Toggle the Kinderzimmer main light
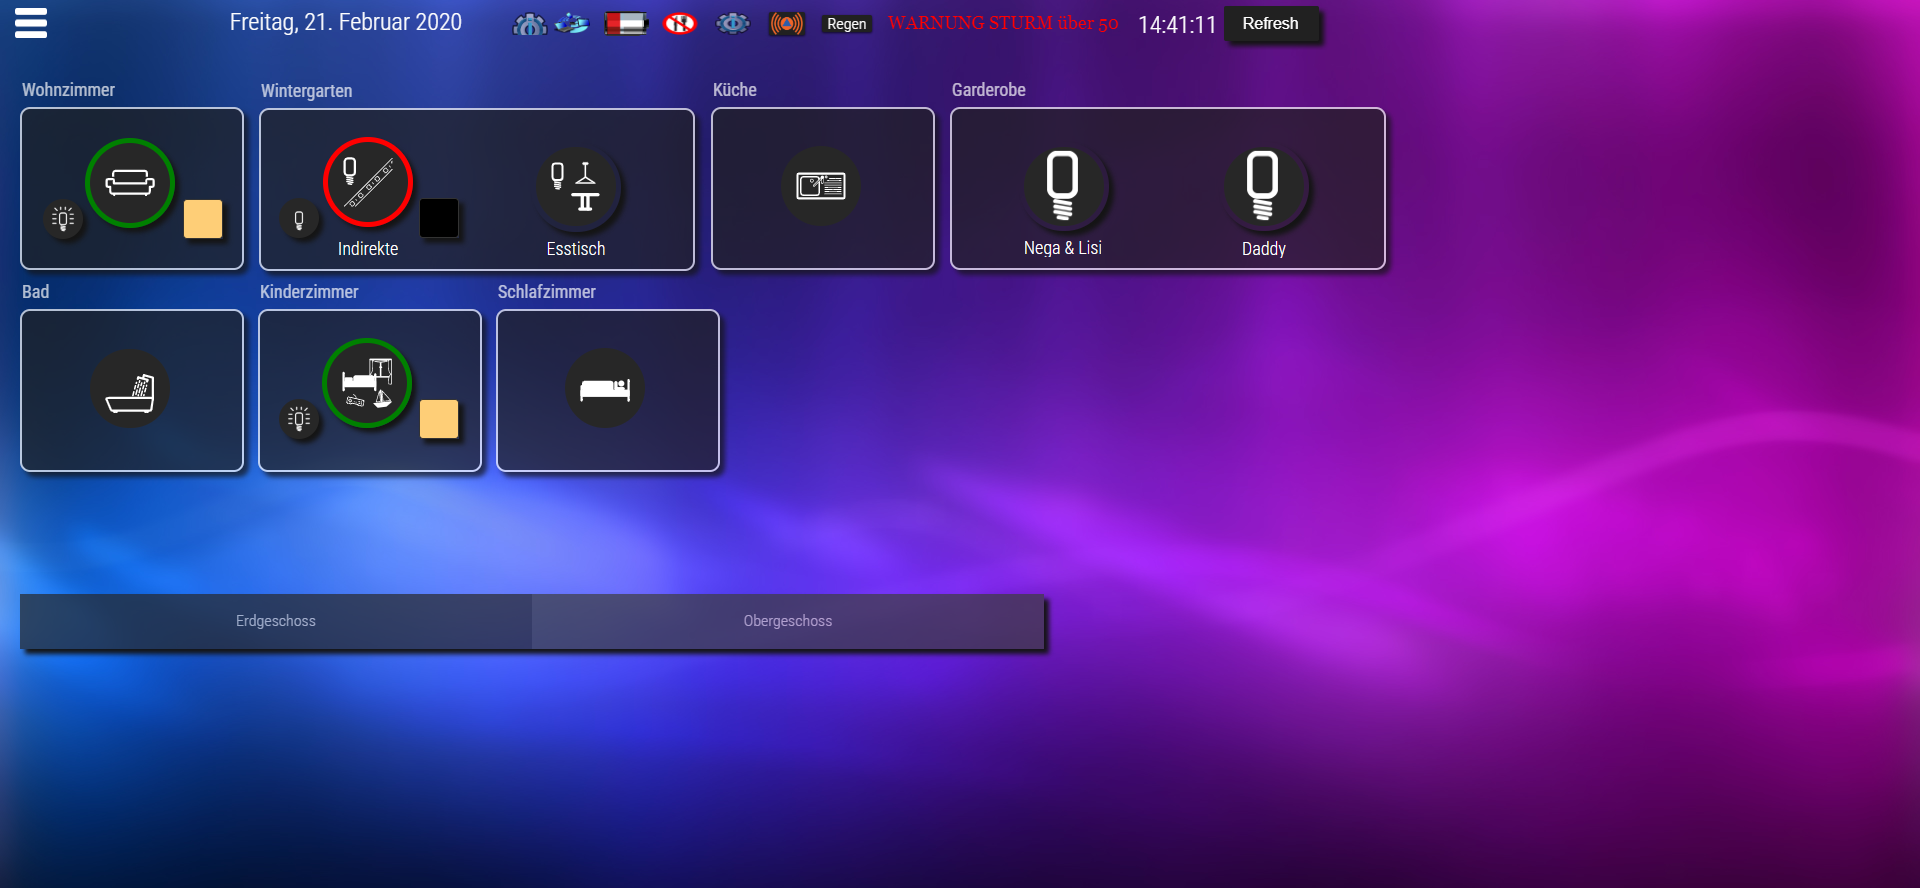This screenshot has width=1920, height=888. tap(367, 383)
